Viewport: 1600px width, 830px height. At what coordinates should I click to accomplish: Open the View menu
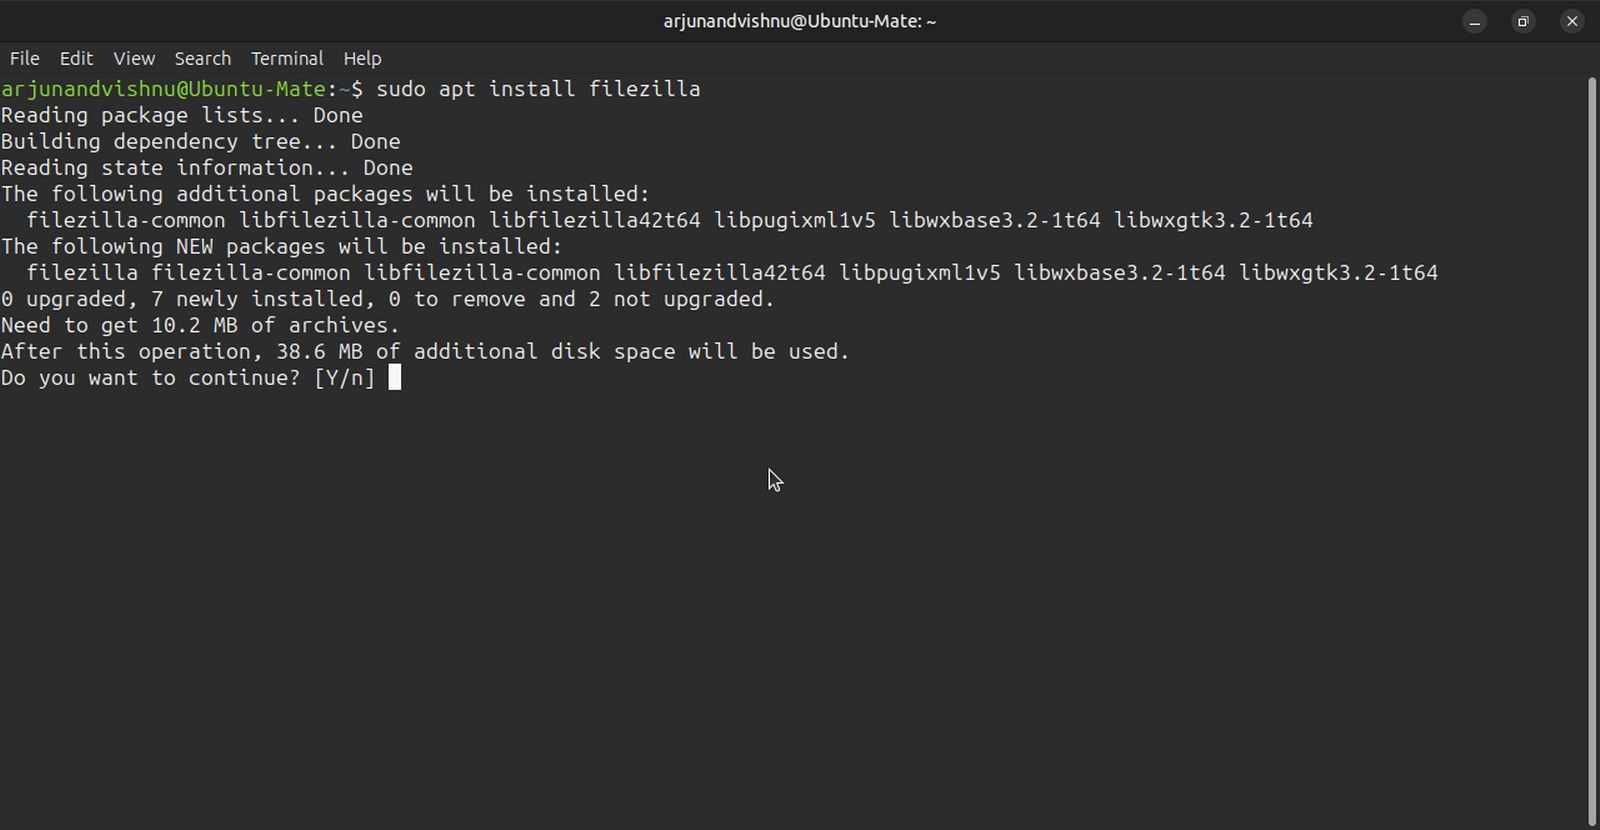[134, 58]
